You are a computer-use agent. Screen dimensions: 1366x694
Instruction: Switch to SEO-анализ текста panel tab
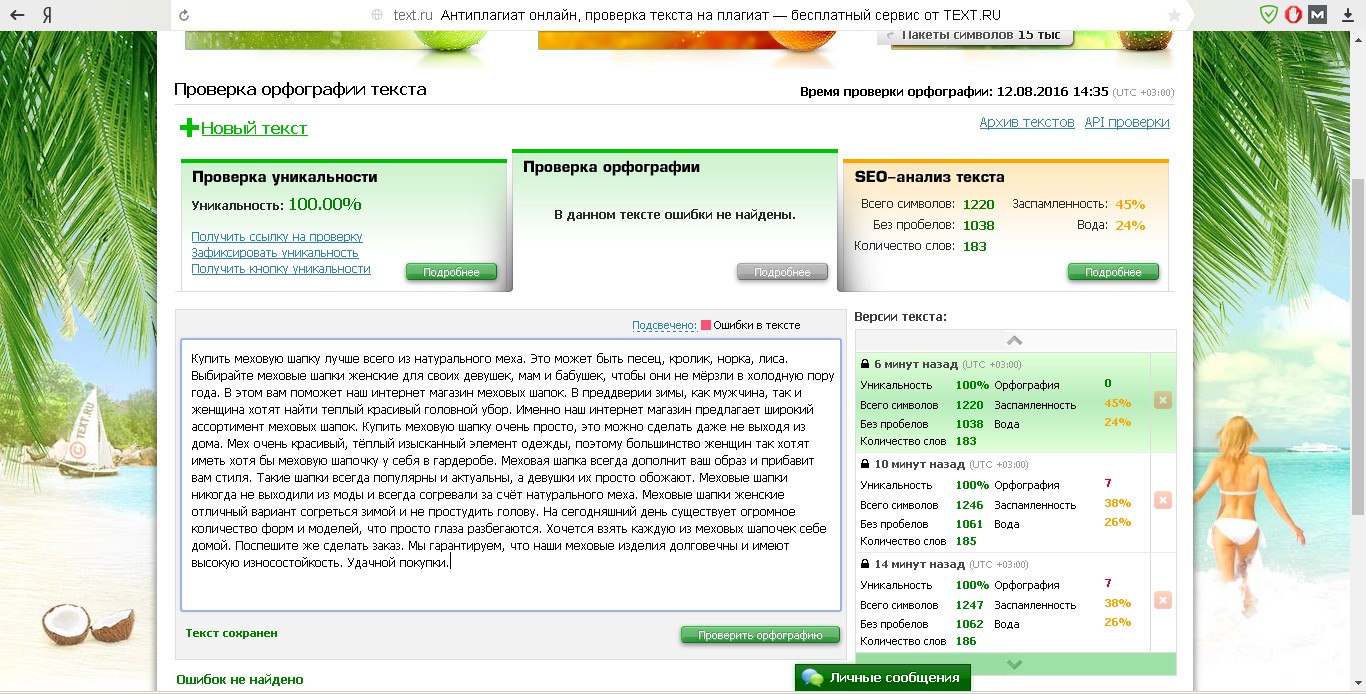(1005, 225)
